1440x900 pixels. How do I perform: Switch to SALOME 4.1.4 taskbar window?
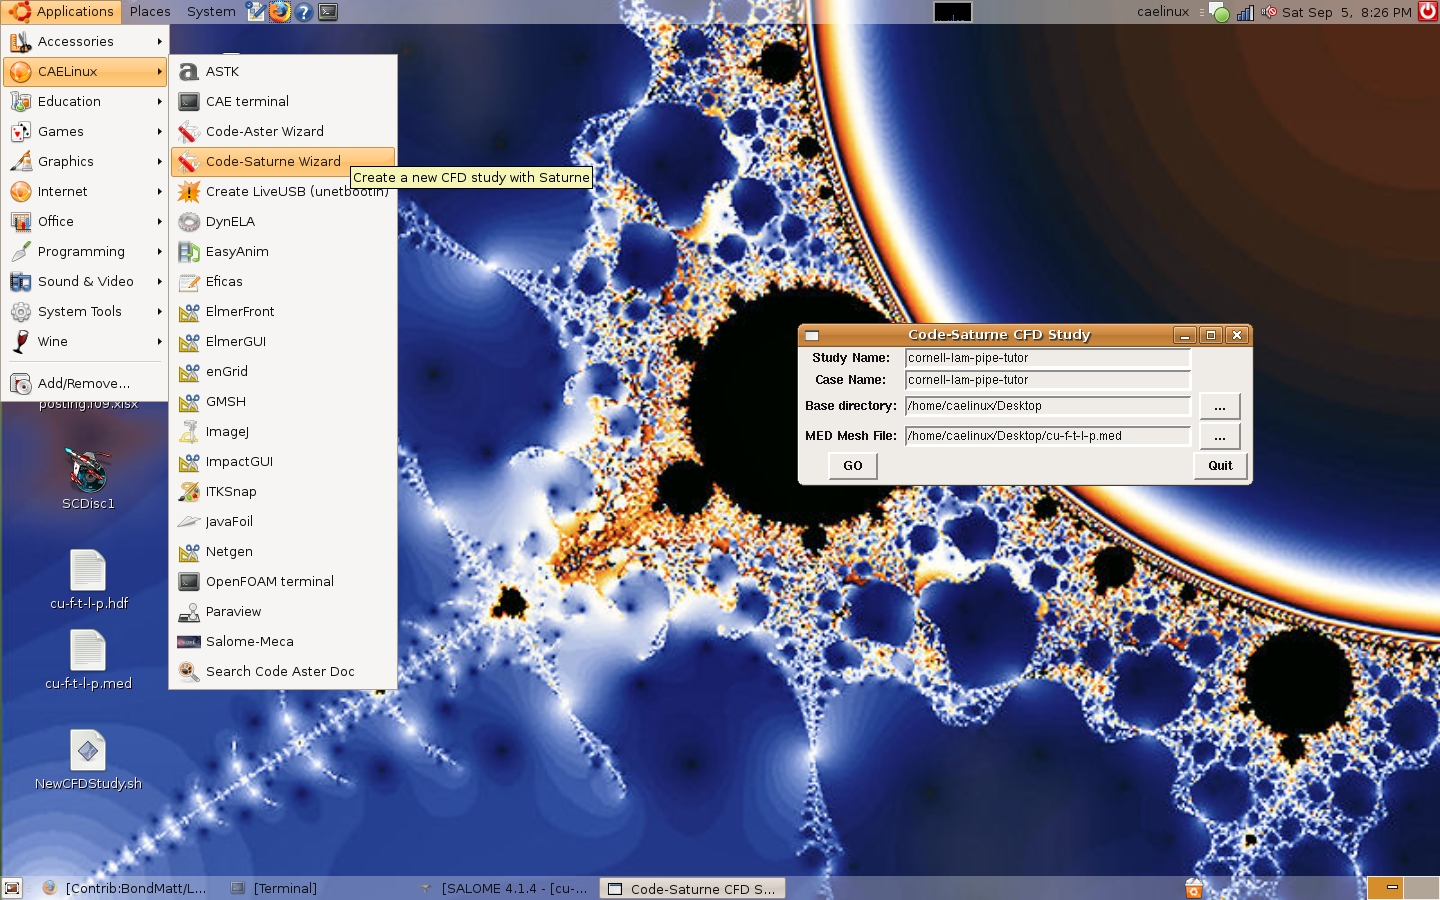pyautogui.click(x=503, y=888)
